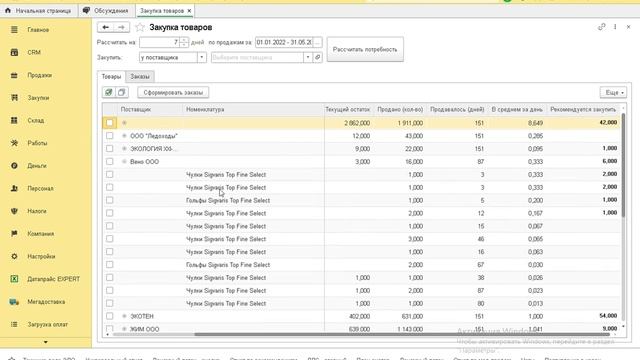Open the Еще dropdown menu
This screenshot has width=640, height=360.
tap(613, 93)
